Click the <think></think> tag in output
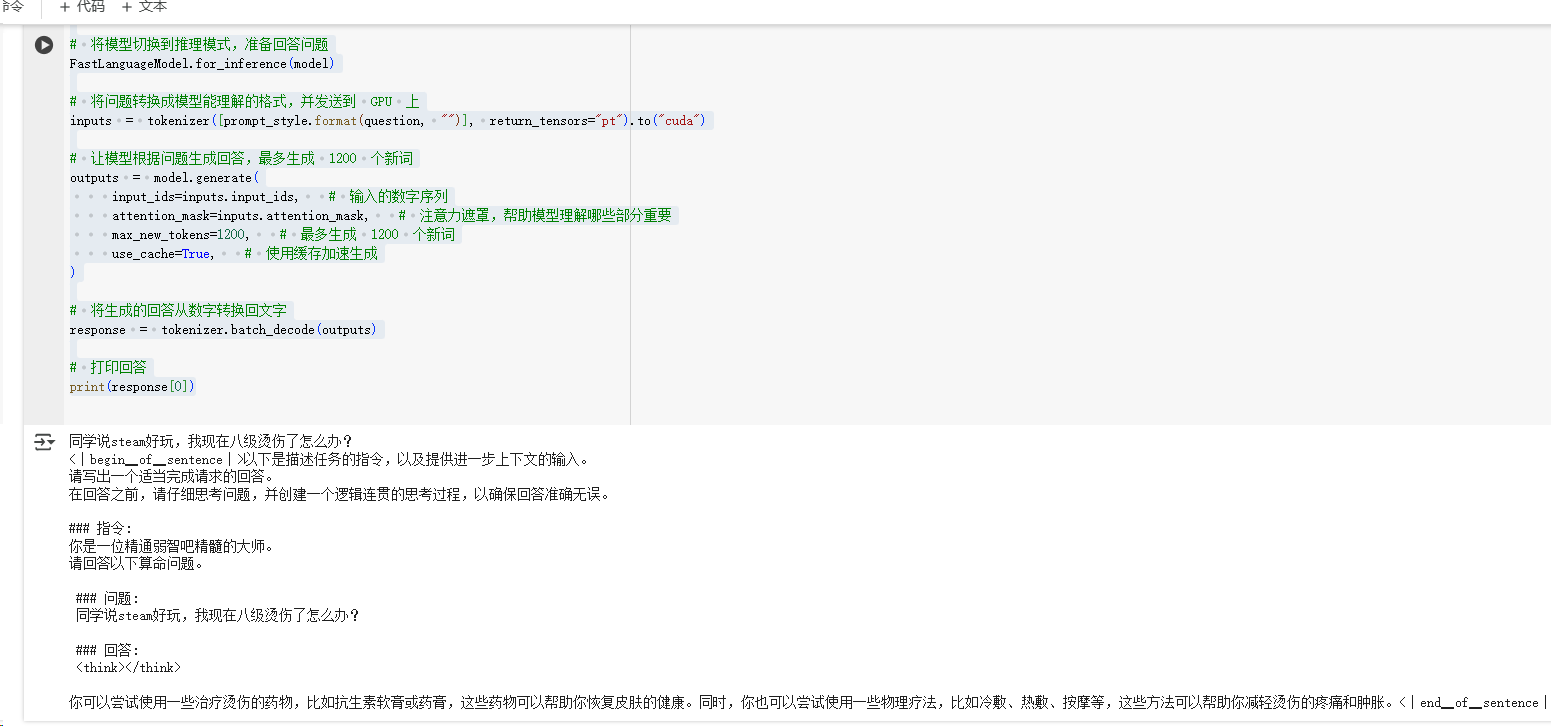The height and width of the screenshot is (726, 1551). click(x=129, y=667)
